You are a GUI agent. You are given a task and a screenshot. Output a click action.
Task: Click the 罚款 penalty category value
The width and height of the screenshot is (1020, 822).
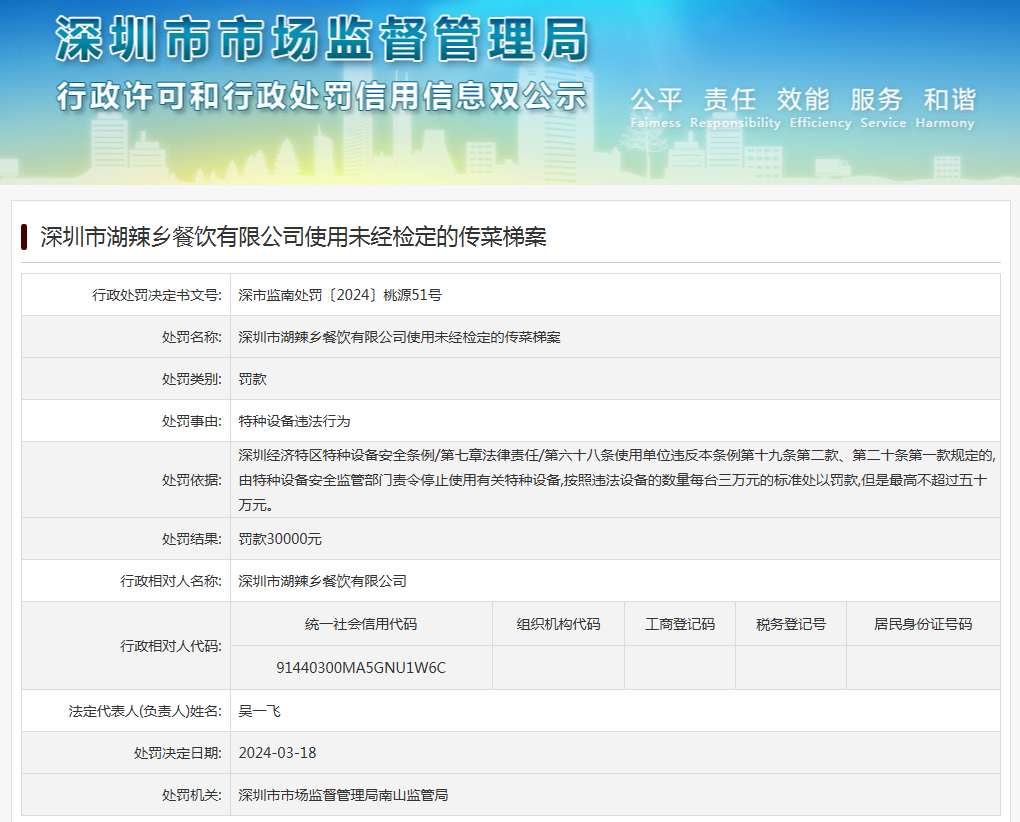[252, 379]
